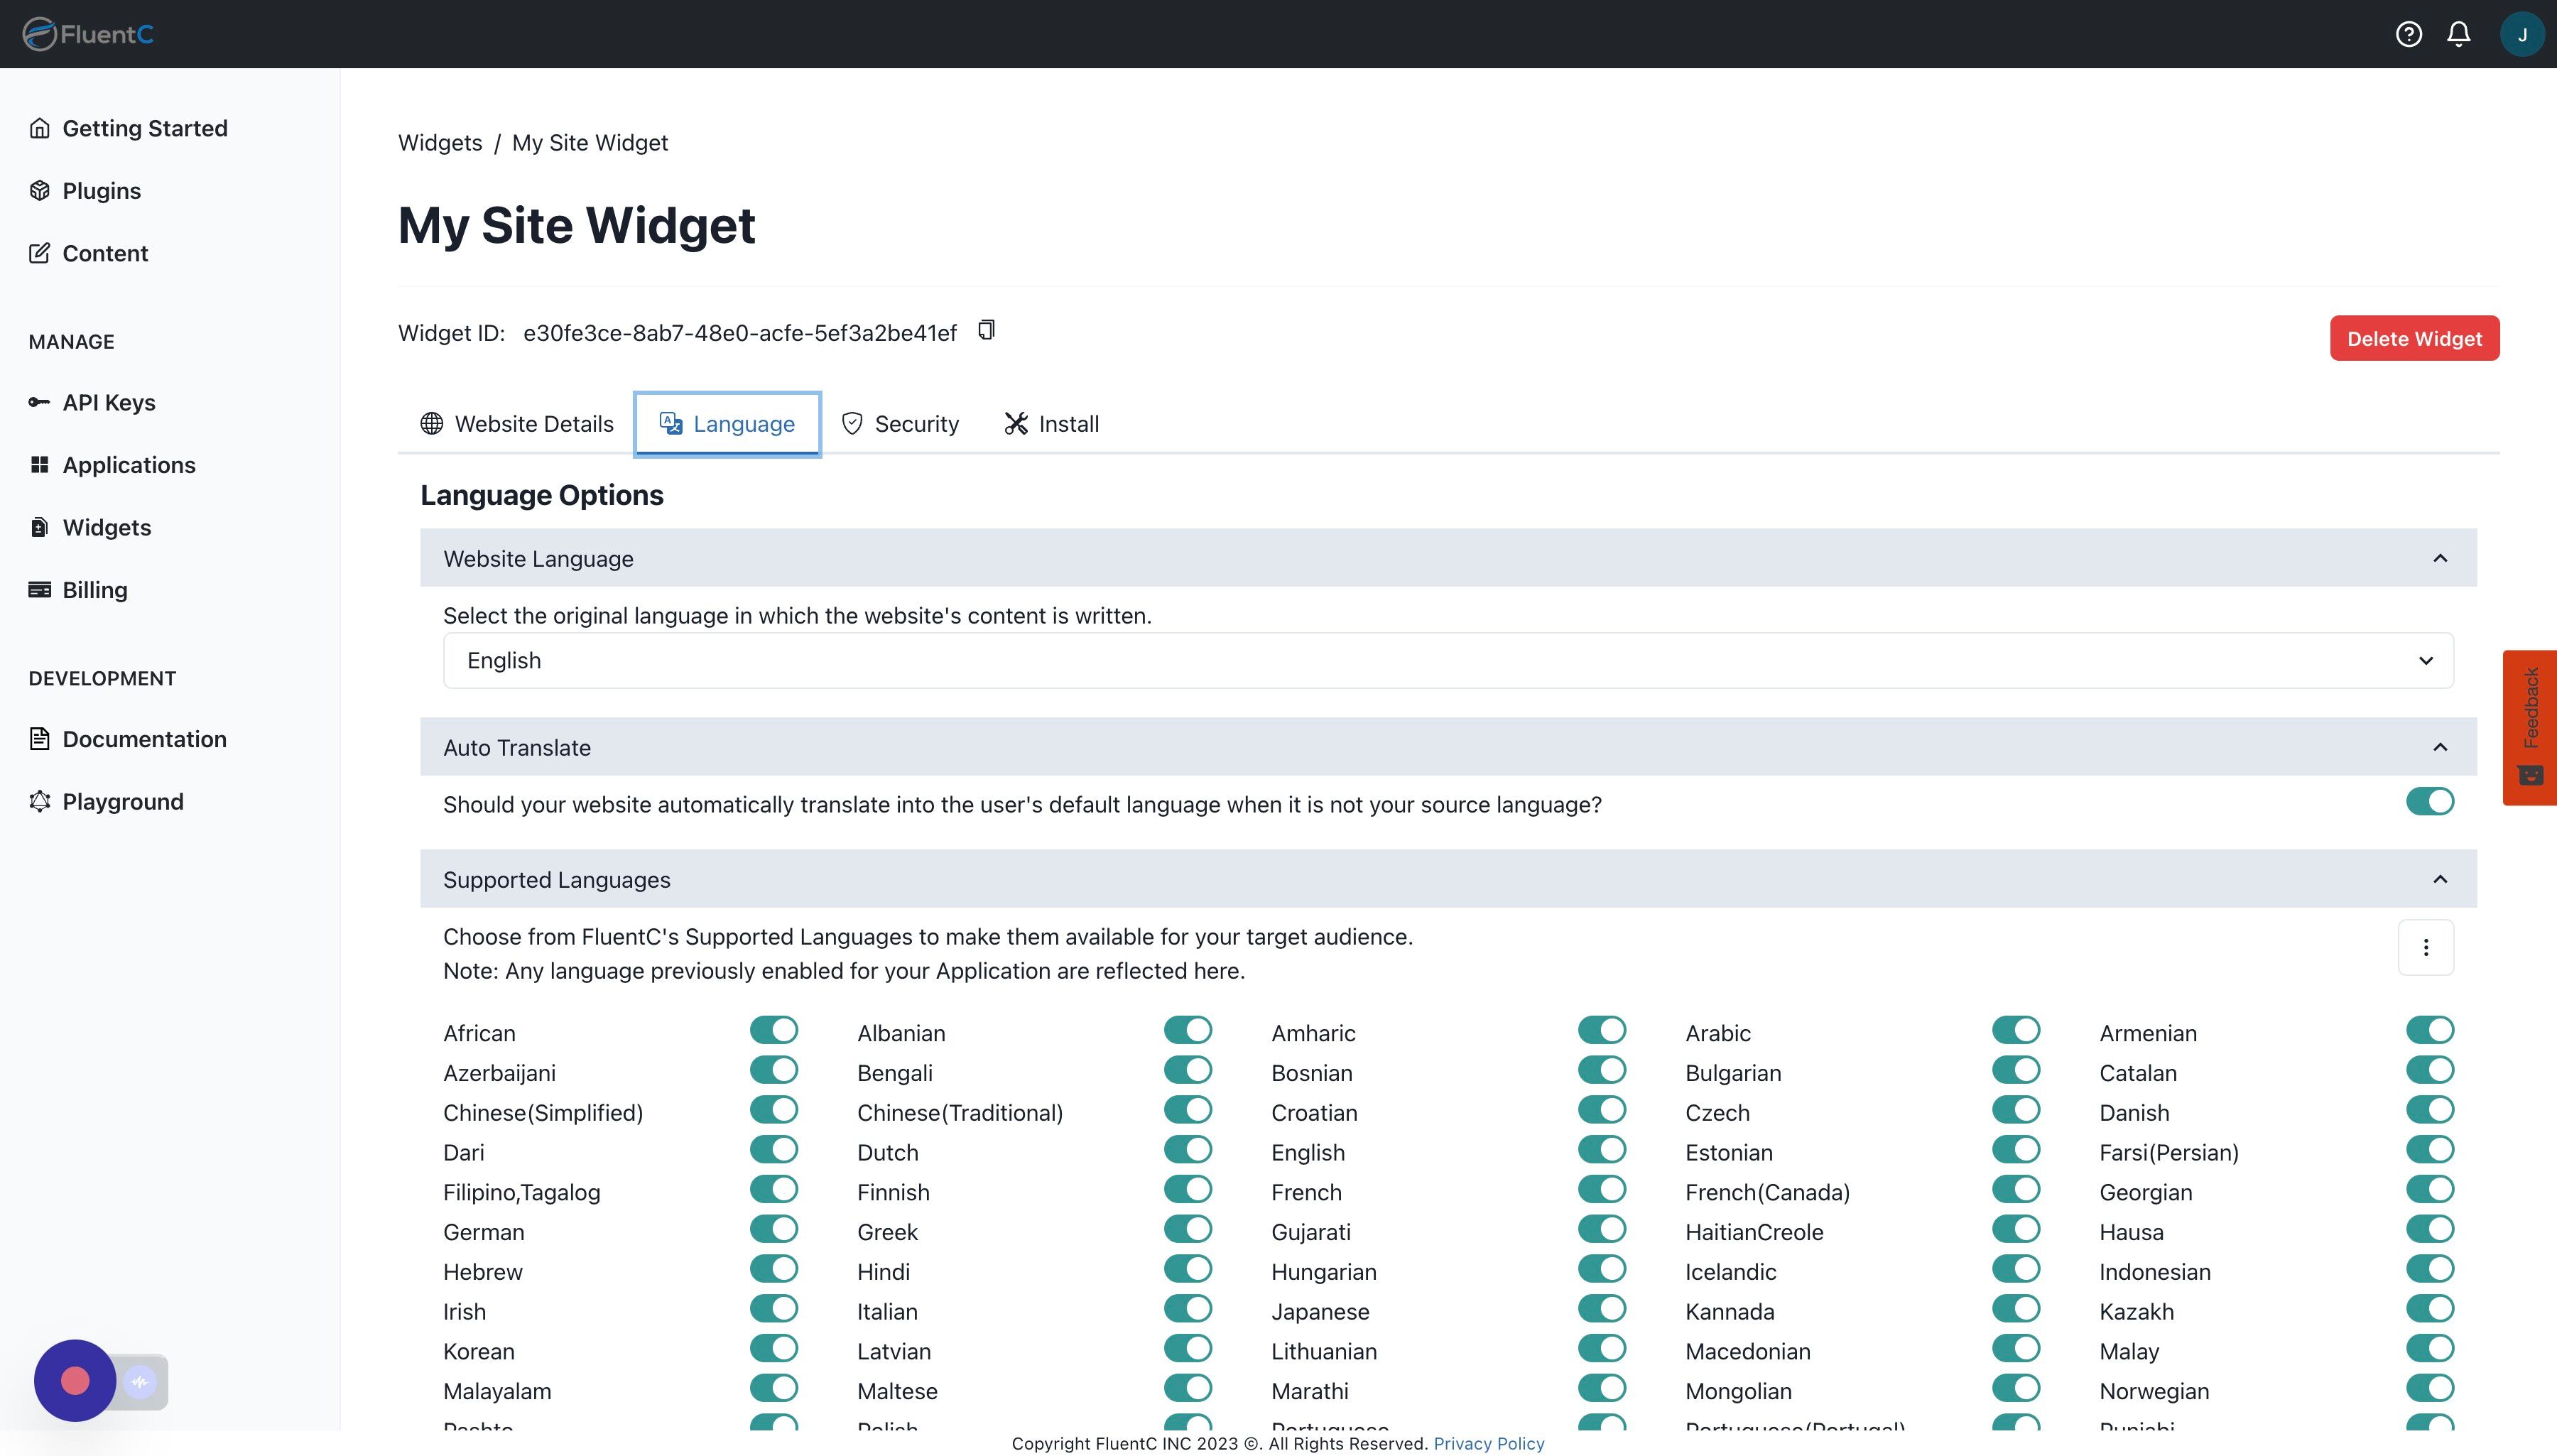Open the notifications bell
2557x1456 pixels.
click(2458, 34)
